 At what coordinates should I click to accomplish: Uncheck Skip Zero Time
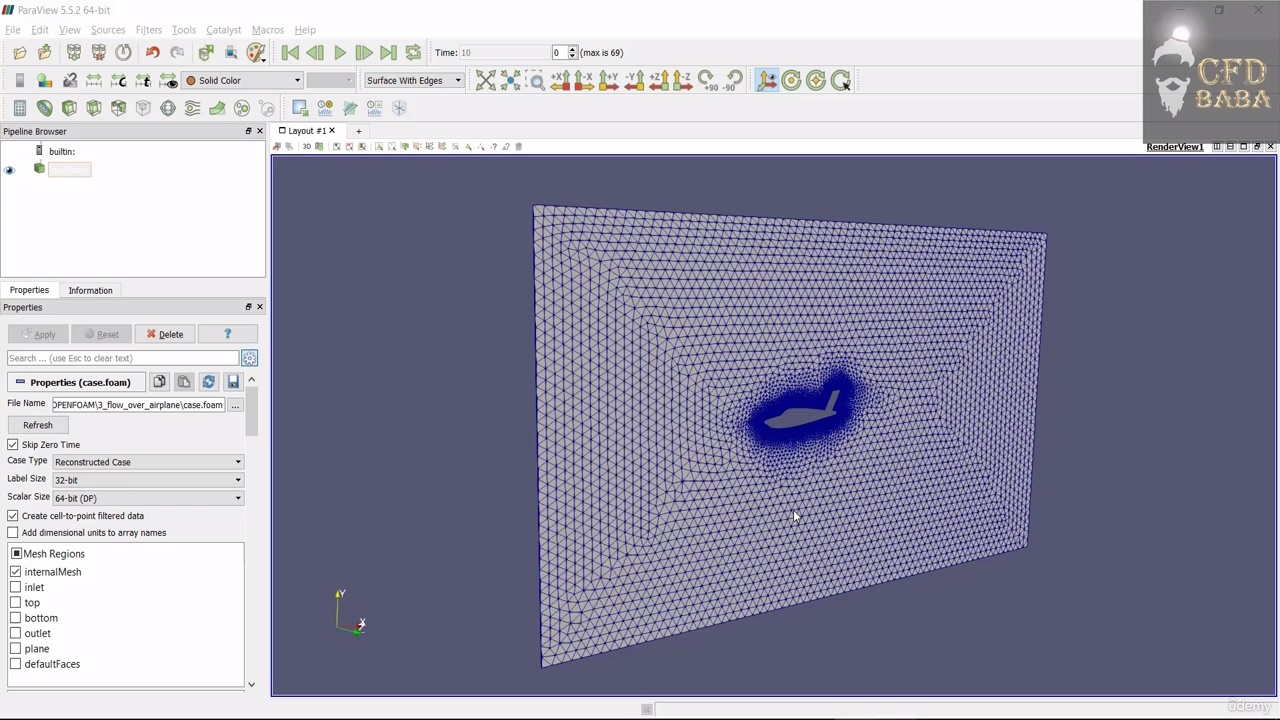[13, 445]
